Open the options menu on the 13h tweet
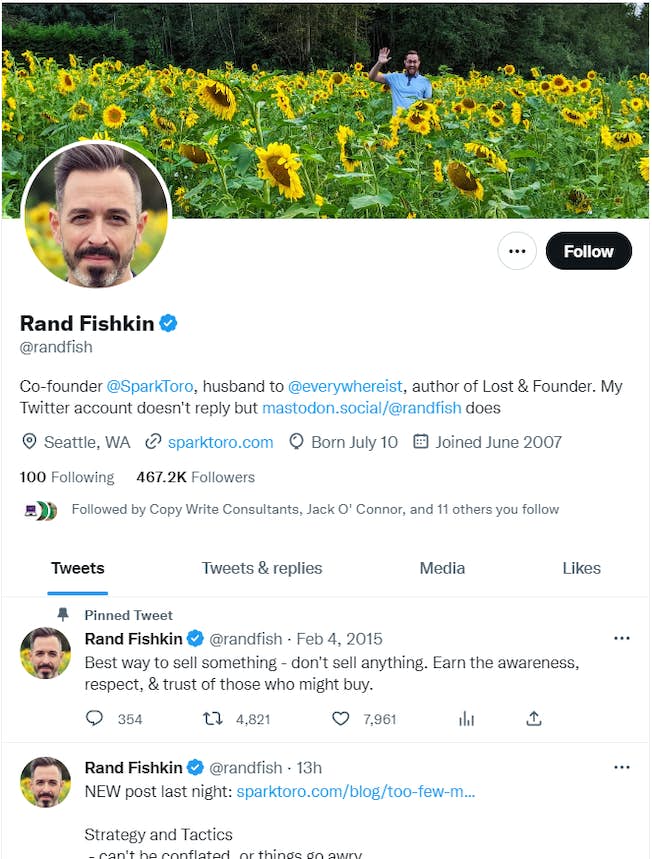This screenshot has height=859, width=652. tap(622, 767)
